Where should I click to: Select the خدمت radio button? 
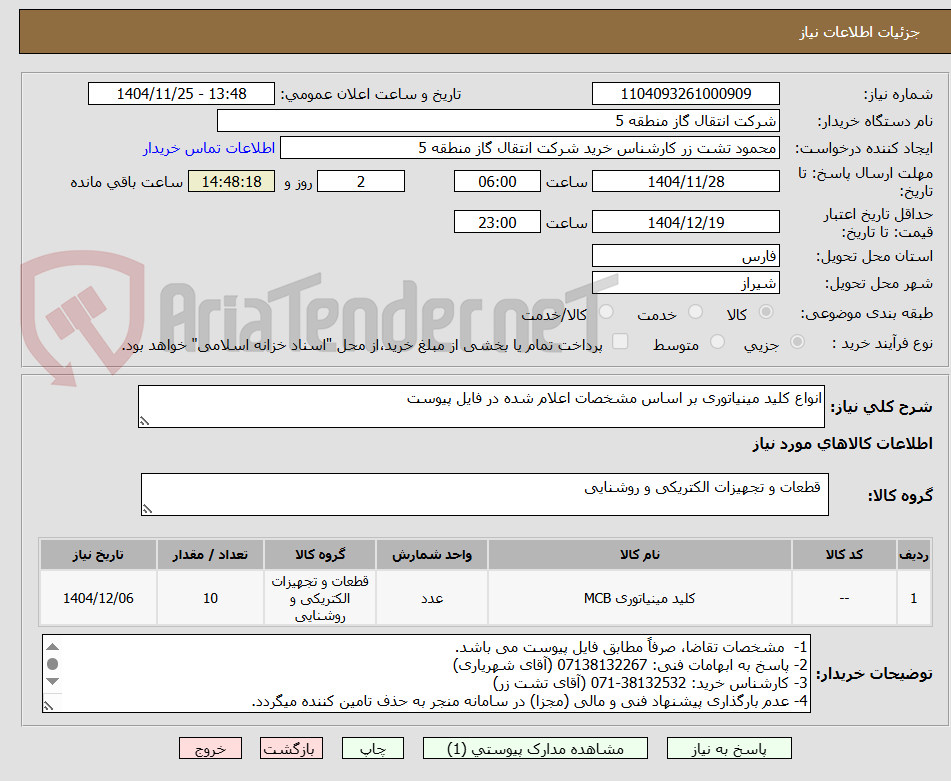696,312
